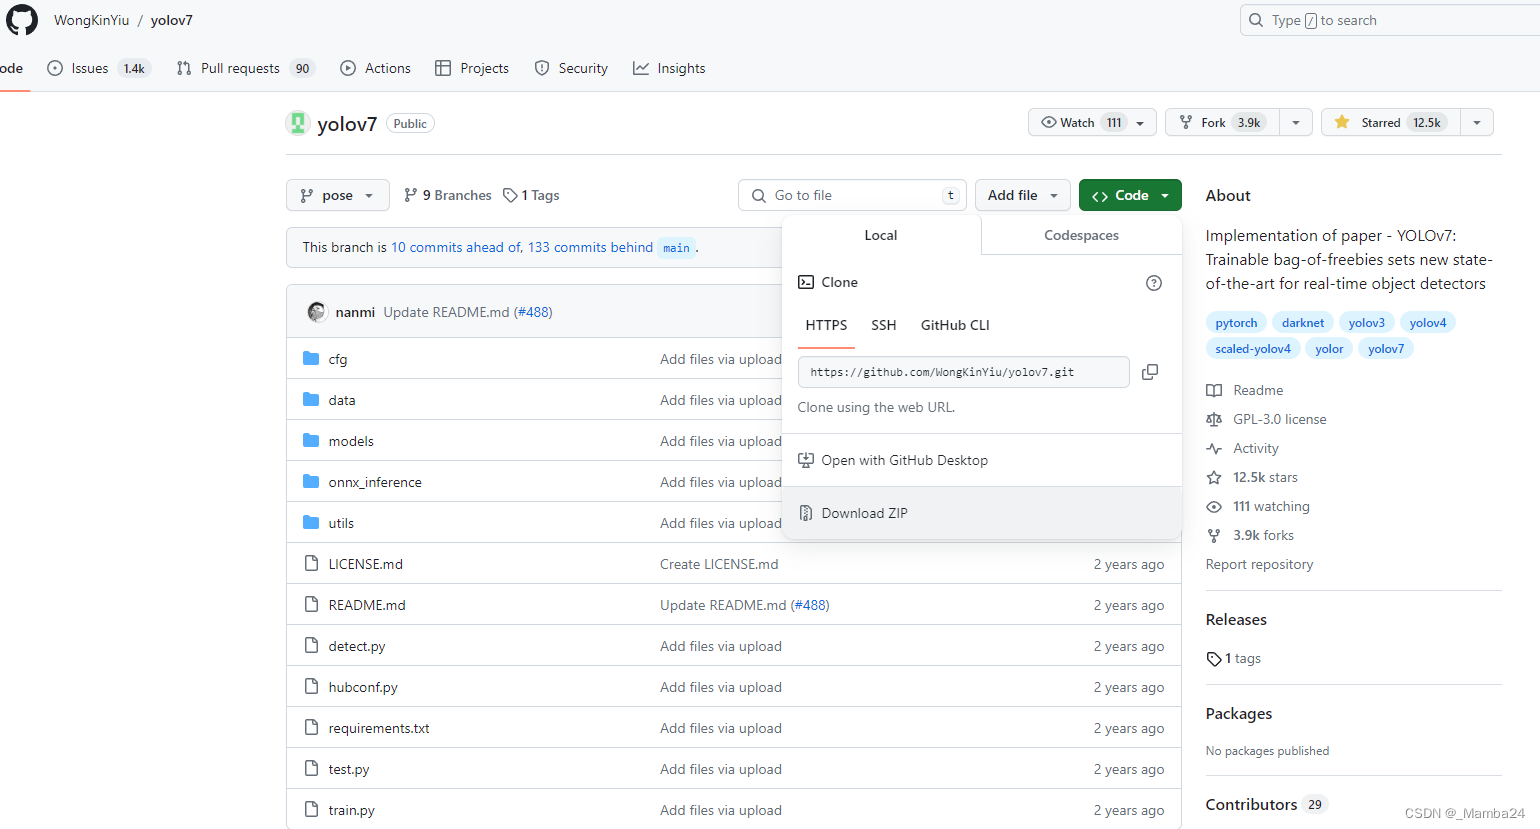
Task: Expand the Watch notifications dropdown
Action: (1092, 122)
